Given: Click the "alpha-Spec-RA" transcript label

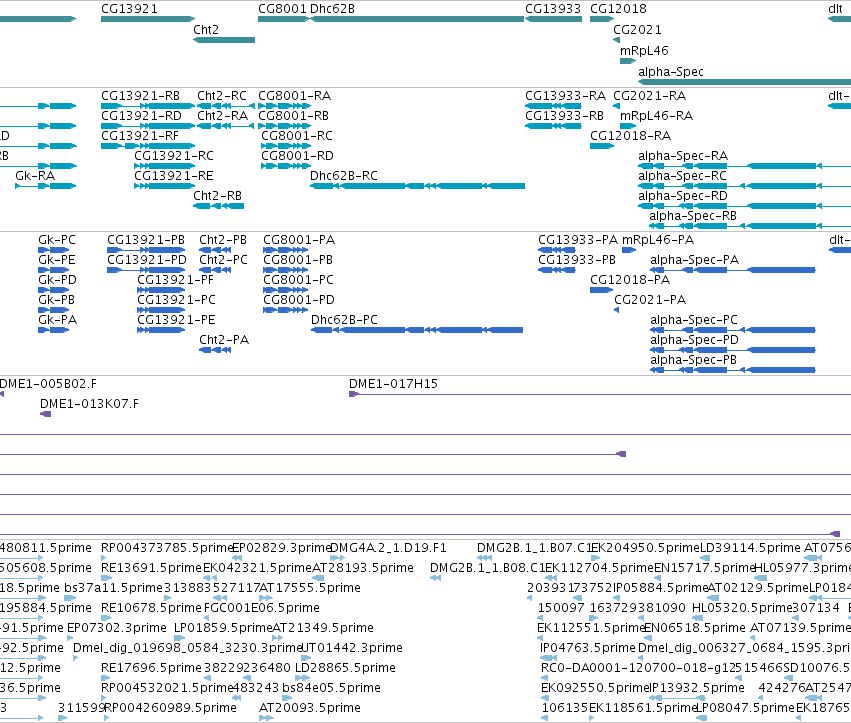Looking at the screenshot, I should 683,156.
